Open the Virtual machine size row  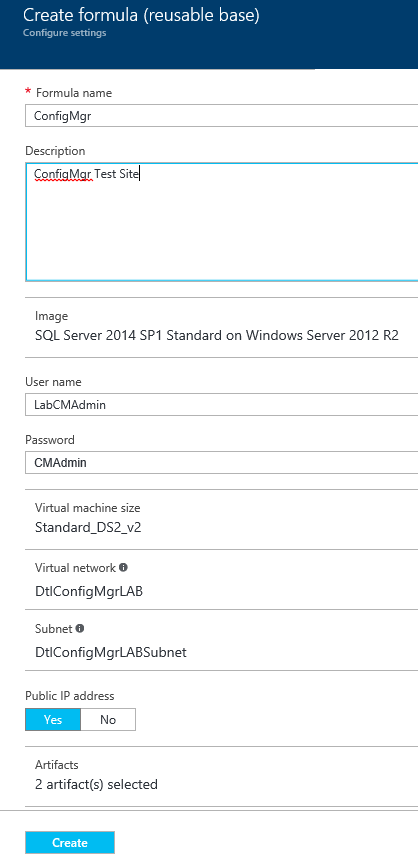click(x=222, y=519)
